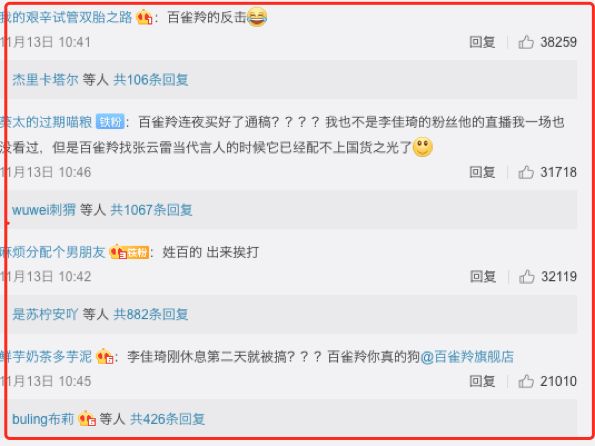Click crown badge next to buling布莉
The image size is (595, 446).
click(87, 419)
